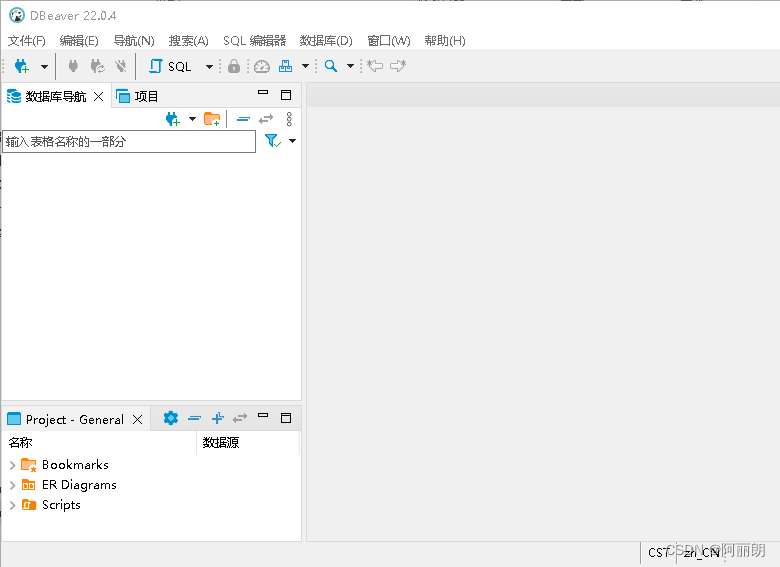The width and height of the screenshot is (780, 567).
Task: Open the navigator view menu three dots
Action: (x=289, y=119)
